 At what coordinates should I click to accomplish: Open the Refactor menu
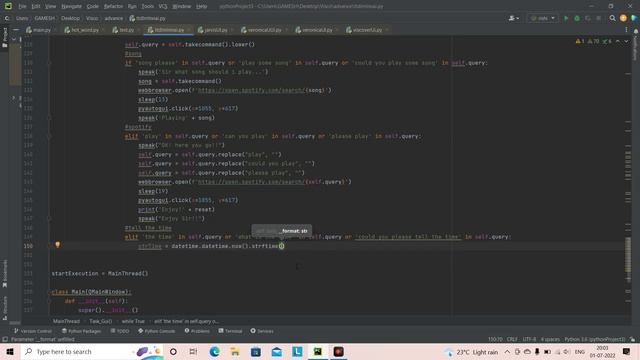(x=113, y=7)
